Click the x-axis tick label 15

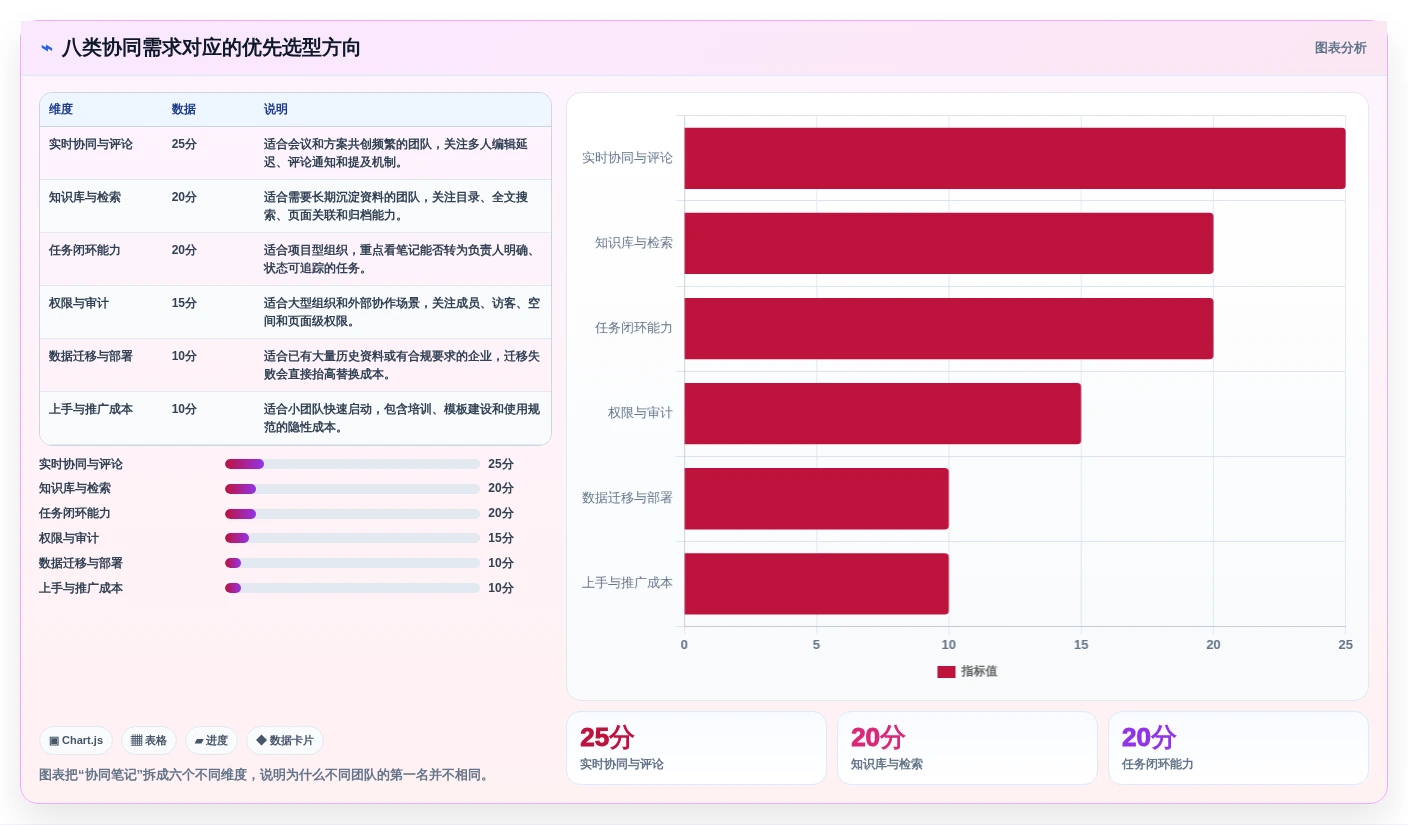coord(1081,645)
